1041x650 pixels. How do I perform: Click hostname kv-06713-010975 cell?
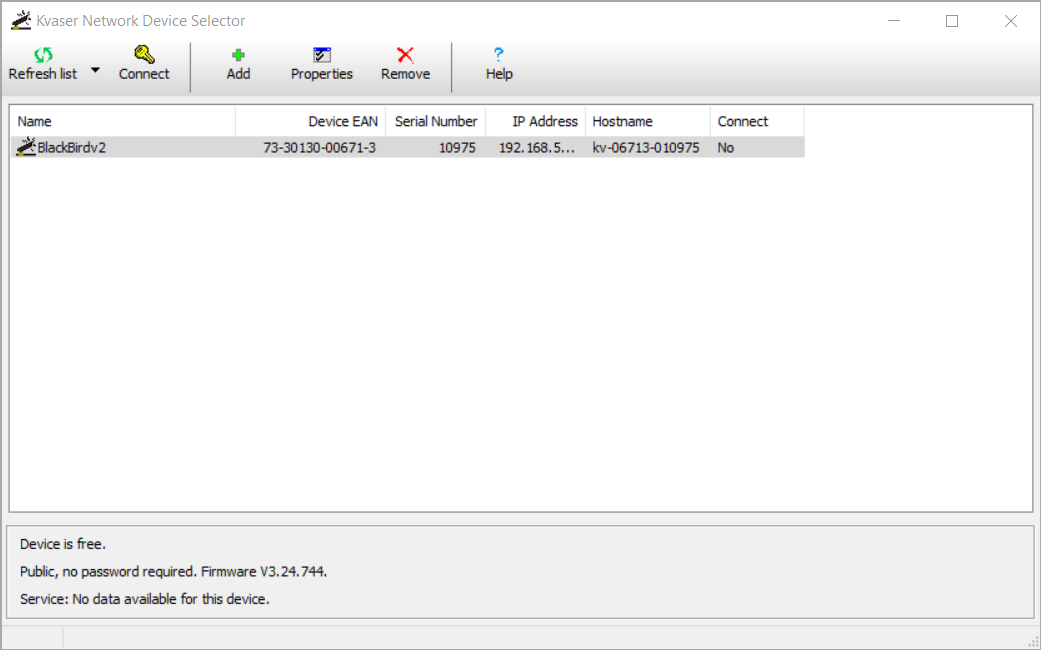click(646, 147)
